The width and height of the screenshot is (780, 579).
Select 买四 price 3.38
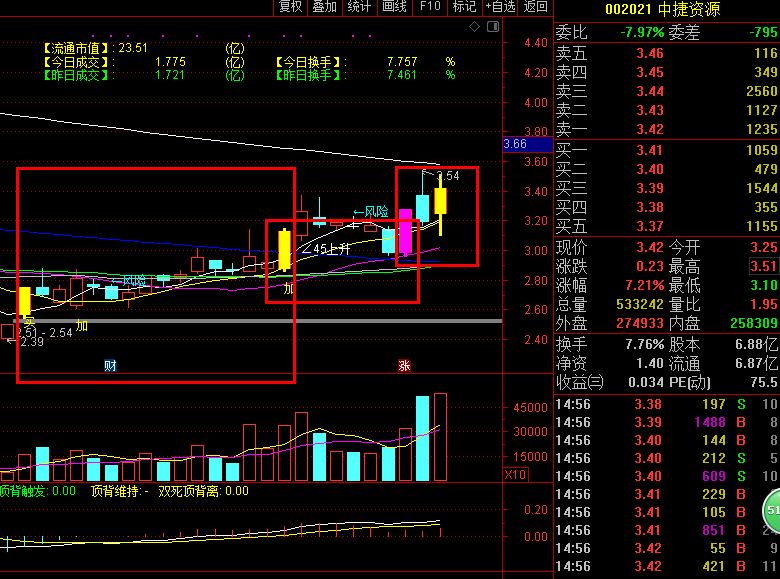pos(650,207)
